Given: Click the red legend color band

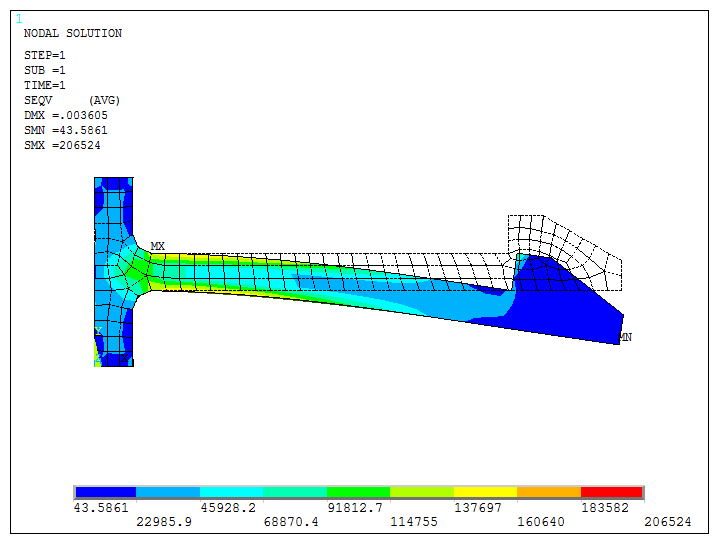Looking at the screenshot, I should pyautogui.click(x=612, y=492).
